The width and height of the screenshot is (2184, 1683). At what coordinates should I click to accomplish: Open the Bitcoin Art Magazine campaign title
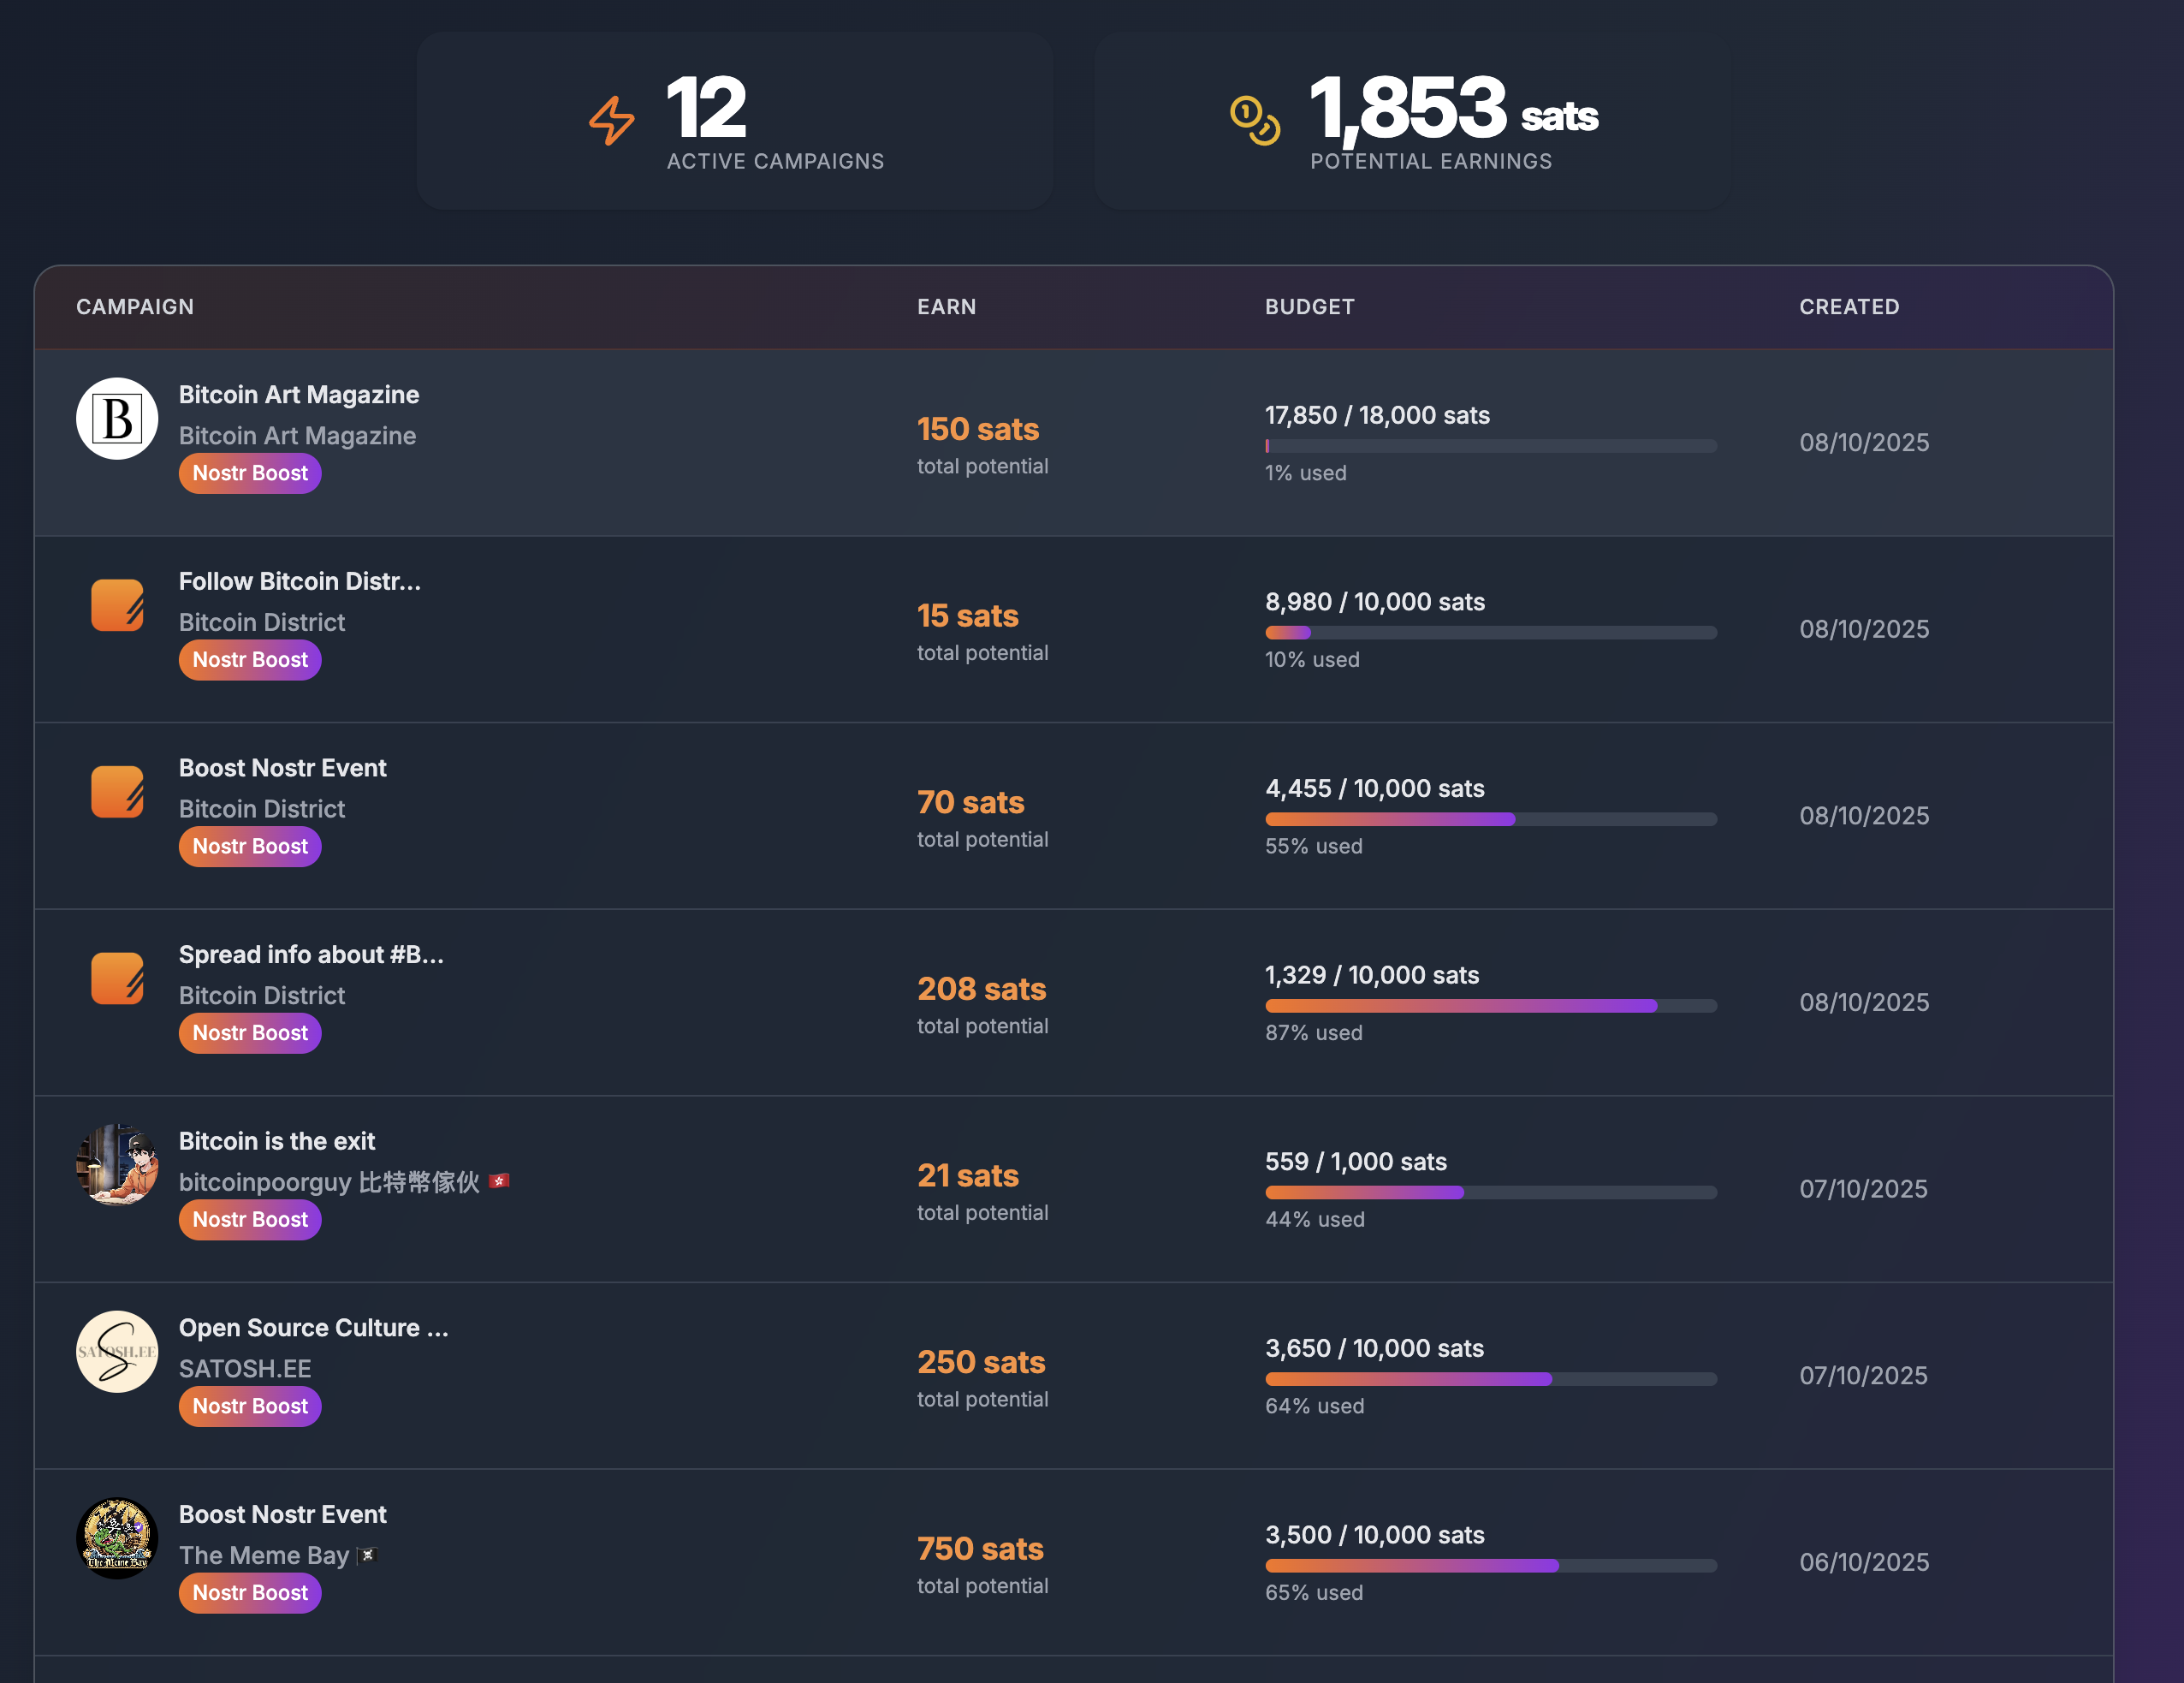(298, 395)
